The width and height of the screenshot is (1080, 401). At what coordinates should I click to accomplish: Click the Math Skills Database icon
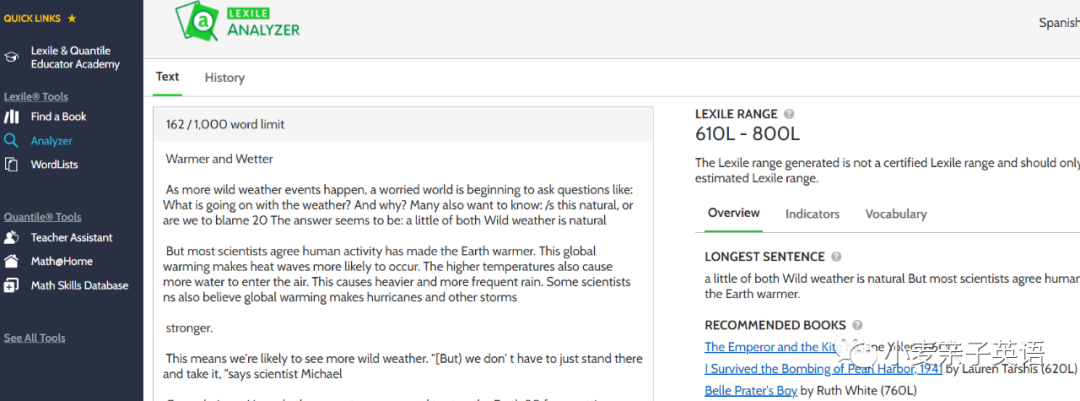(x=11, y=285)
